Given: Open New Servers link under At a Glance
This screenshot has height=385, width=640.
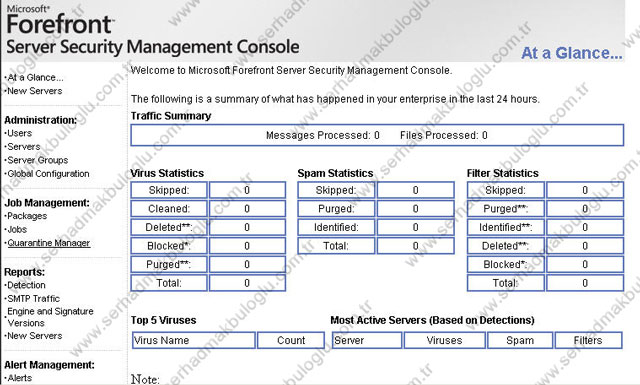Looking at the screenshot, I should pos(35,91).
